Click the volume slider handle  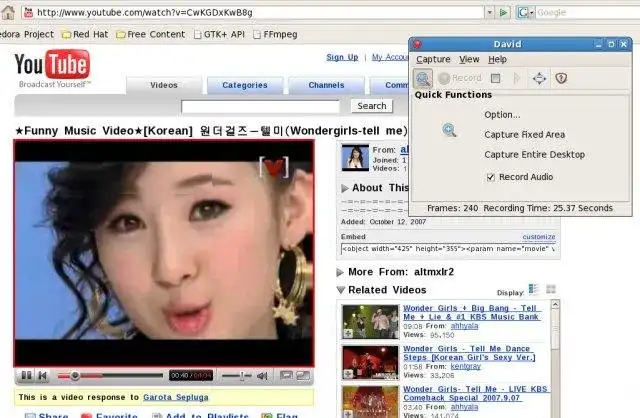[x=242, y=376]
